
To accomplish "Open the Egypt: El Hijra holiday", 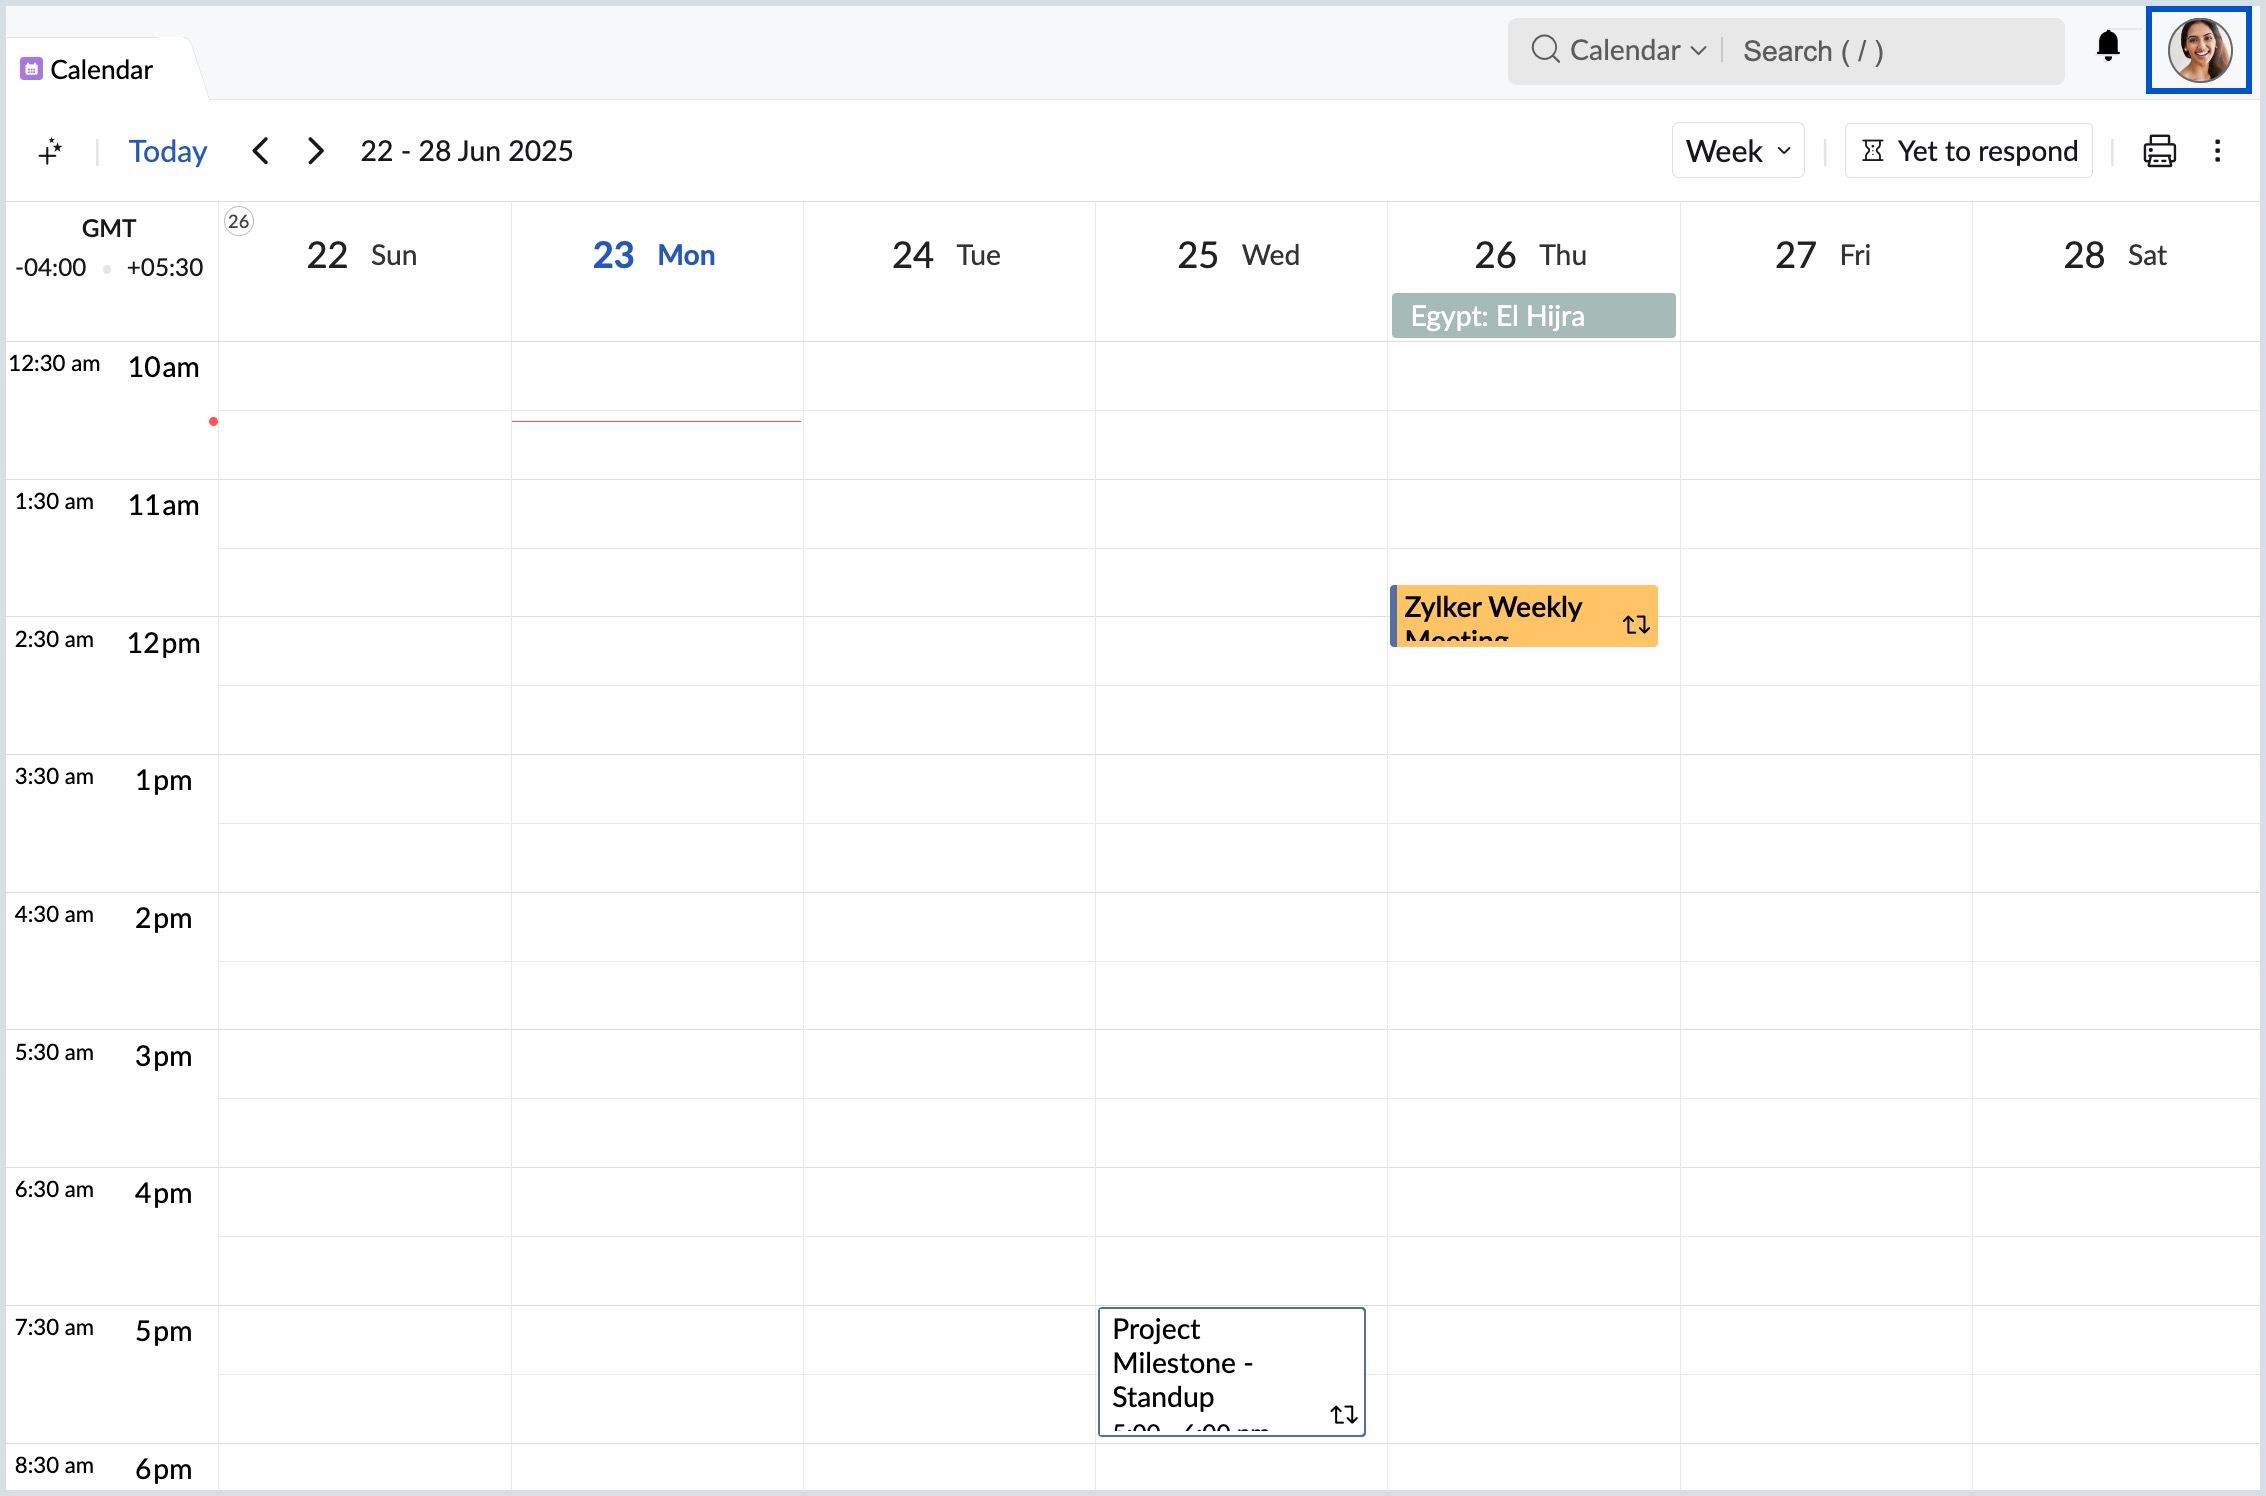I will click(x=1532, y=316).
